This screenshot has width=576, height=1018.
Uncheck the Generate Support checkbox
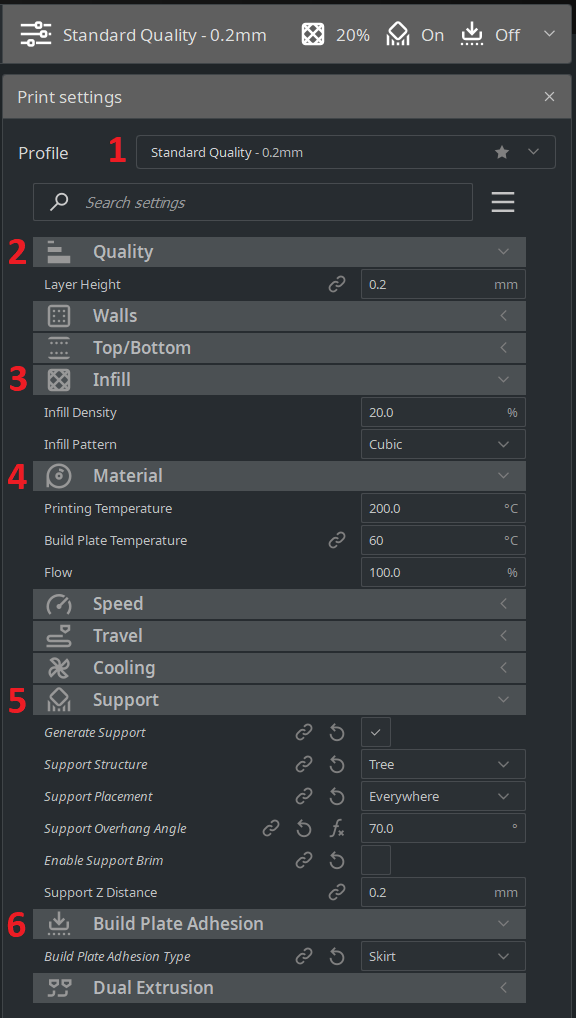[x=376, y=732]
